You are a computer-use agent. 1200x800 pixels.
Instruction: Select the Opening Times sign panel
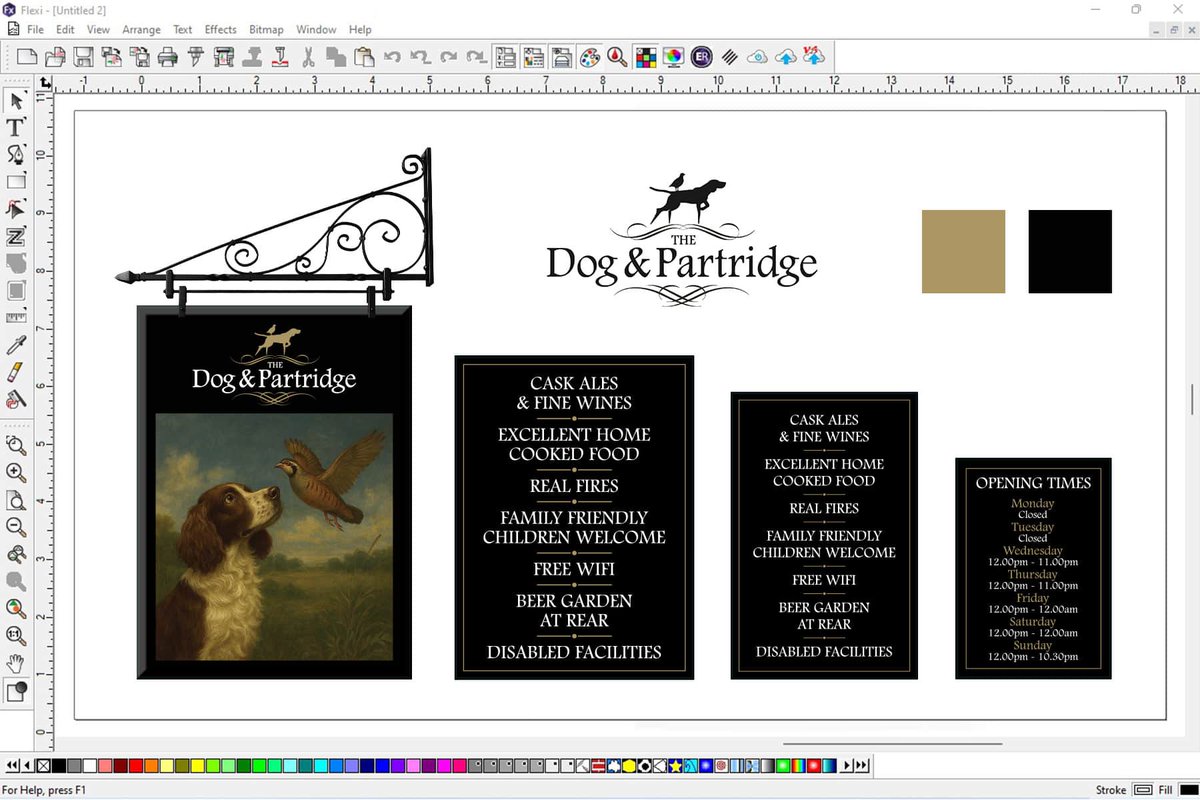(1033, 568)
